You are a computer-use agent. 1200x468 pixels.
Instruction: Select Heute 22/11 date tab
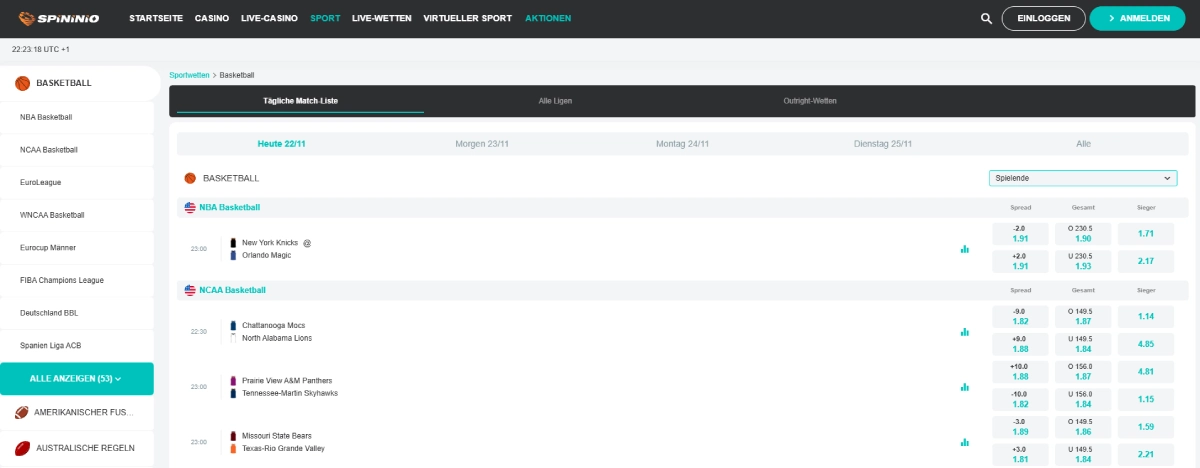point(281,144)
